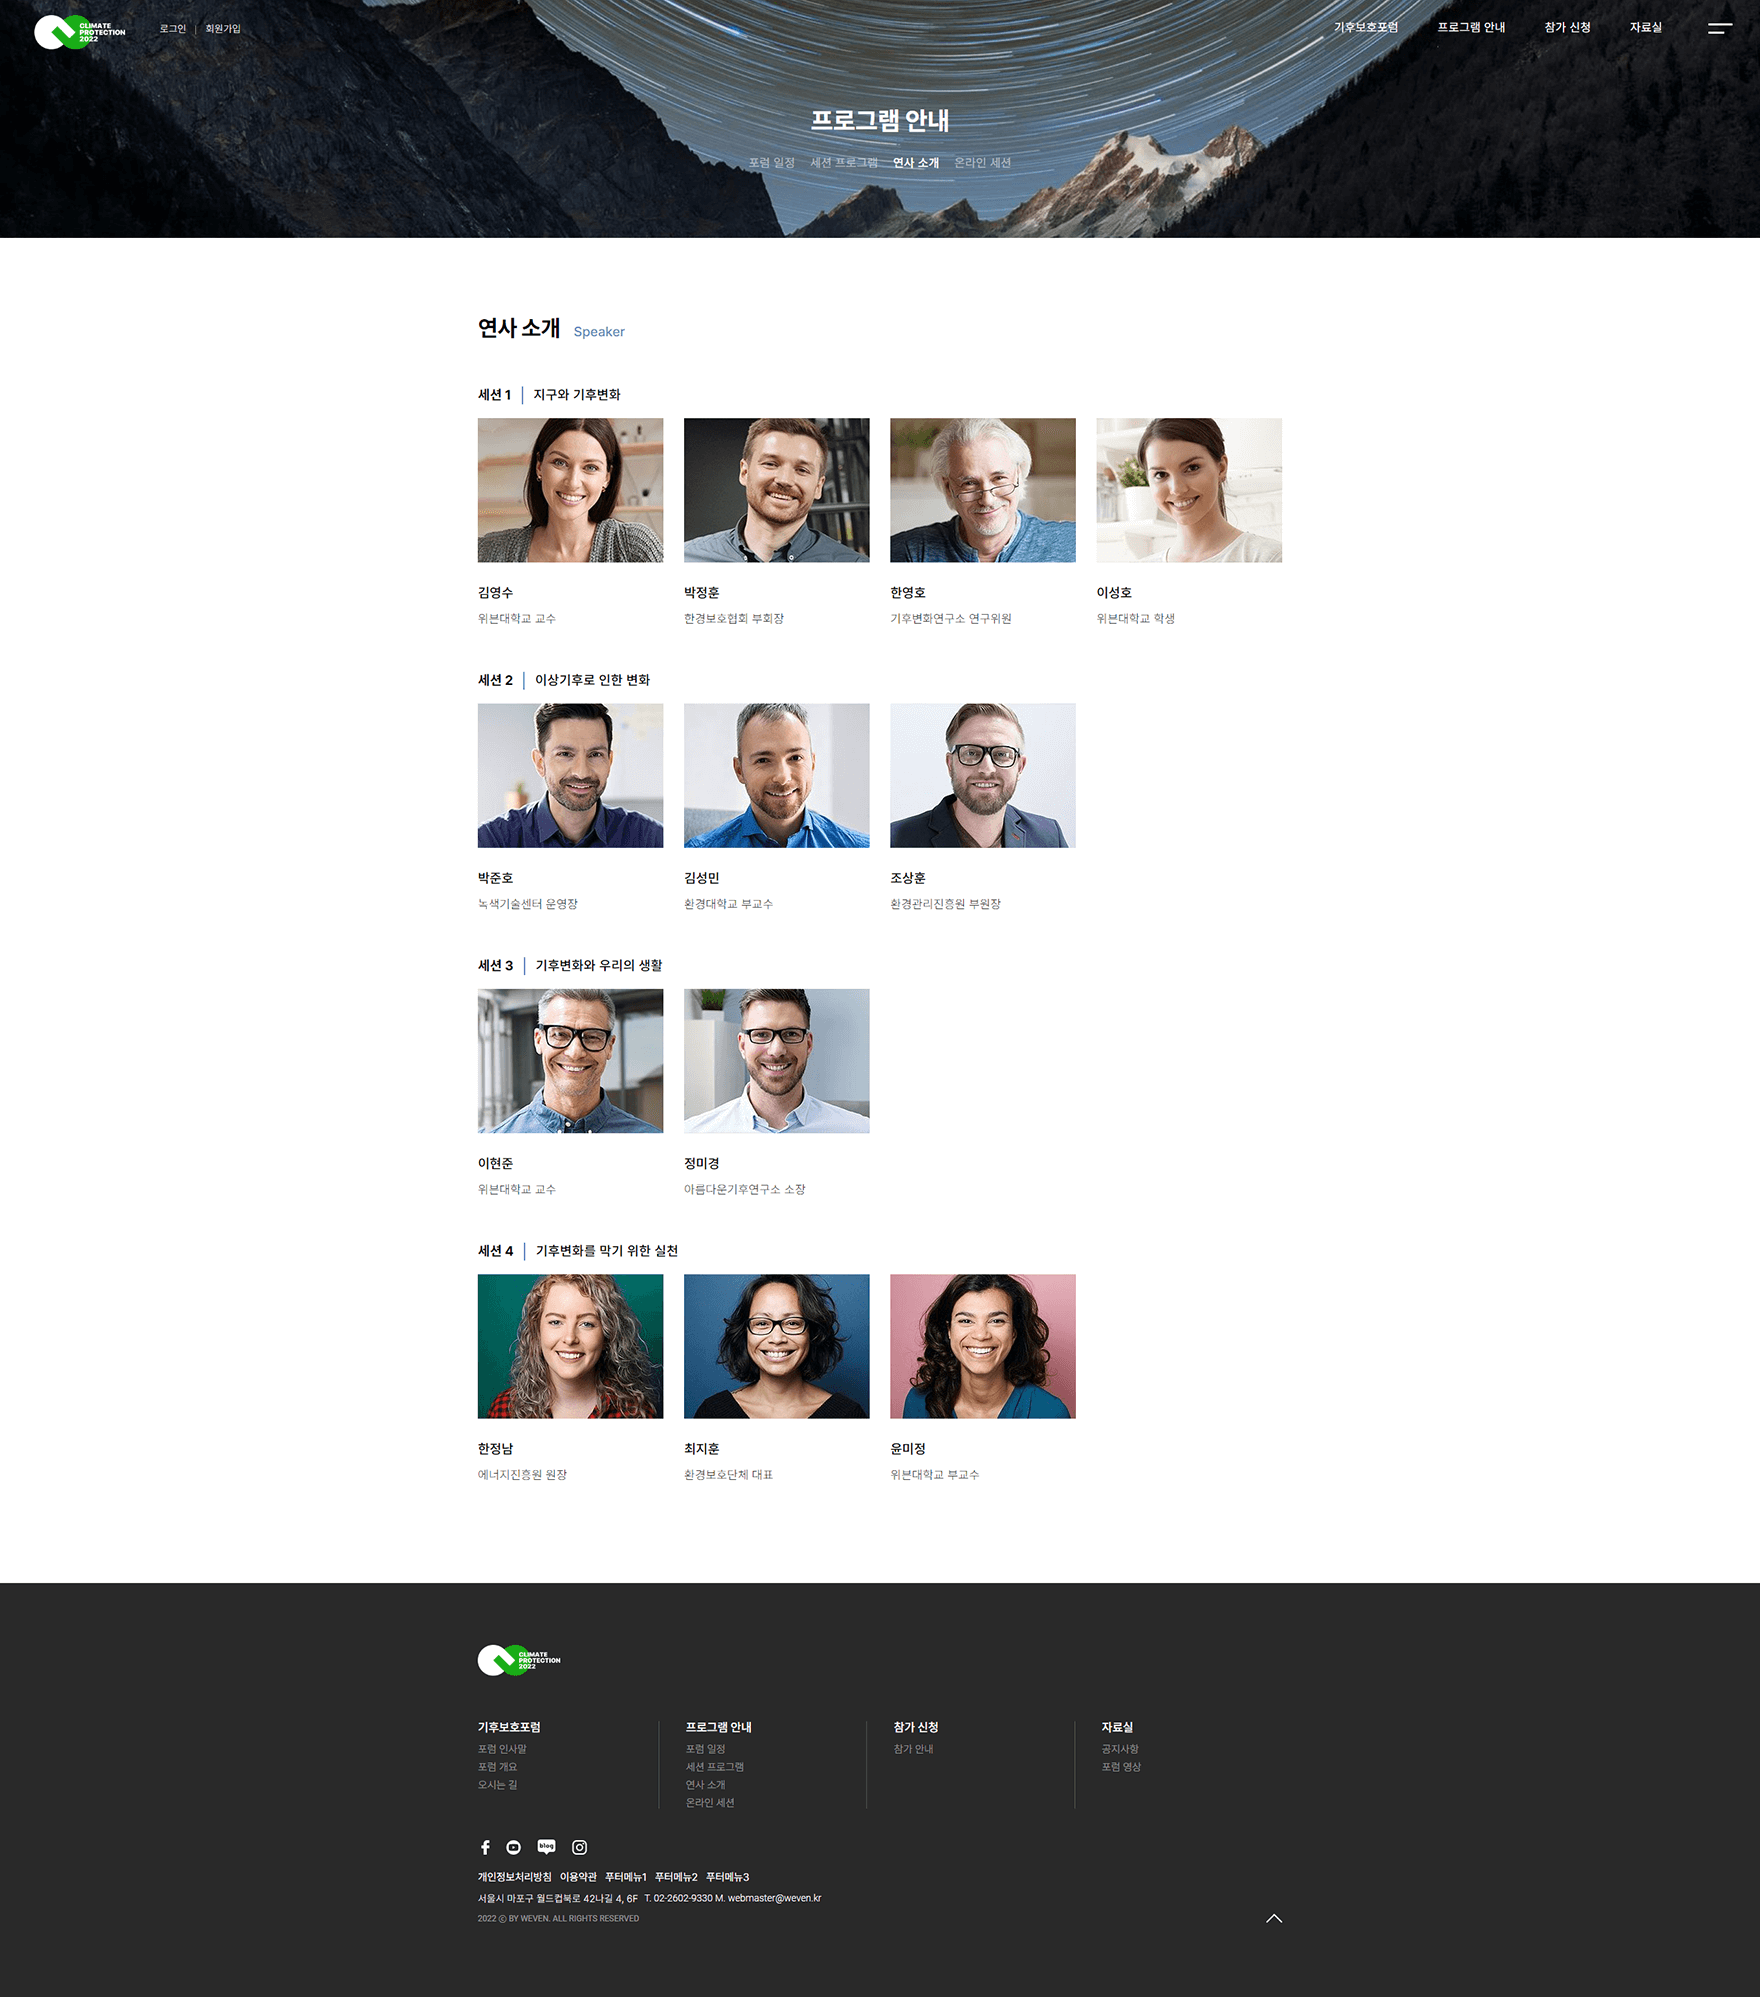Open speaker 조상훈's photo

coord(982,775)
